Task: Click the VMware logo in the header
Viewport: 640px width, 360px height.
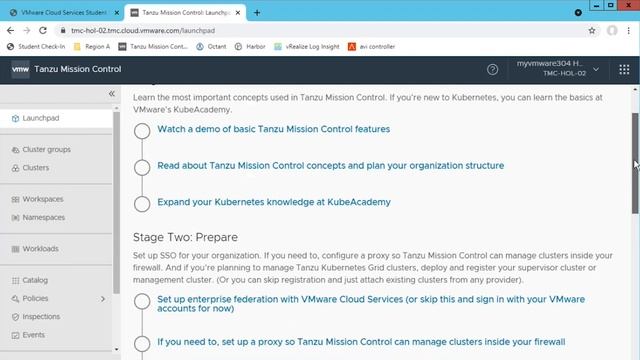Action: (x=20, y=69)
